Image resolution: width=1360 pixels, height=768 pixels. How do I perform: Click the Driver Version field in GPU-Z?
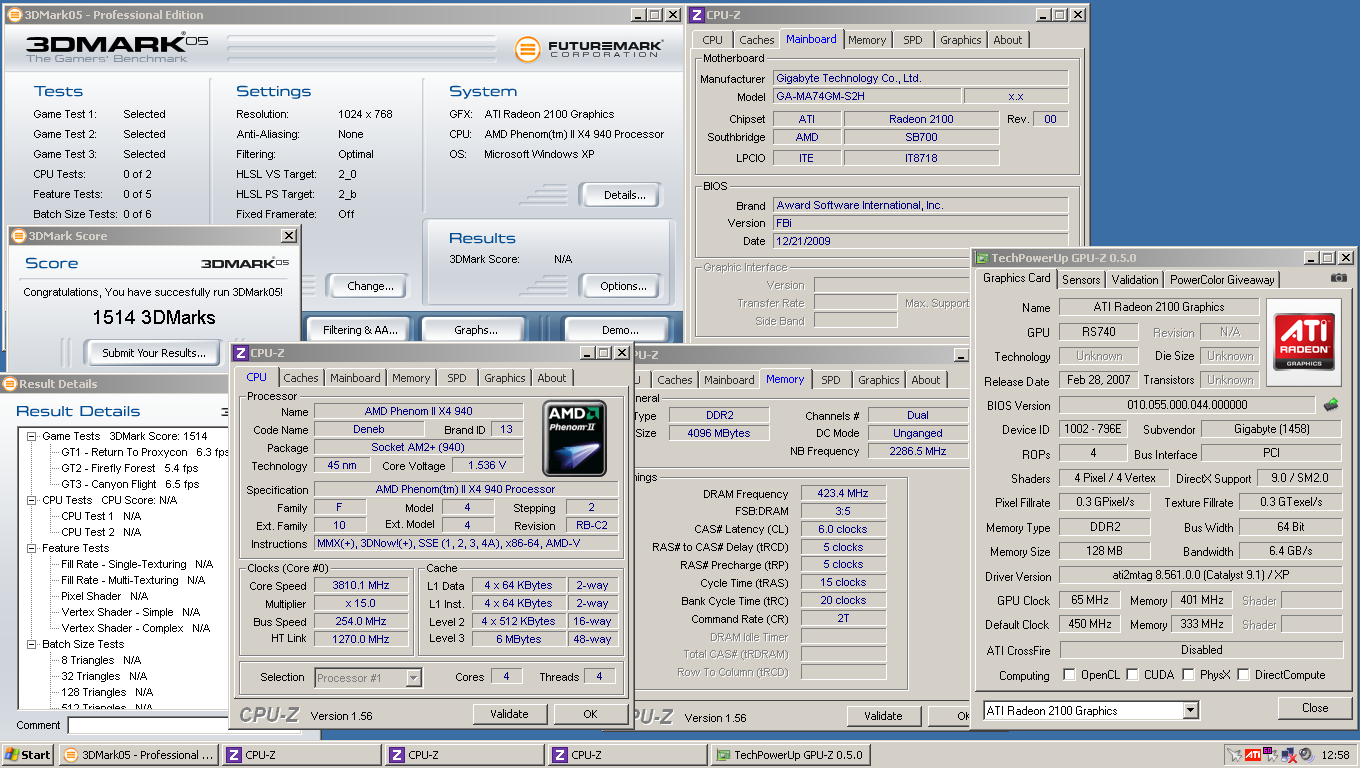pyautogui.click(x=1200, y=576)
